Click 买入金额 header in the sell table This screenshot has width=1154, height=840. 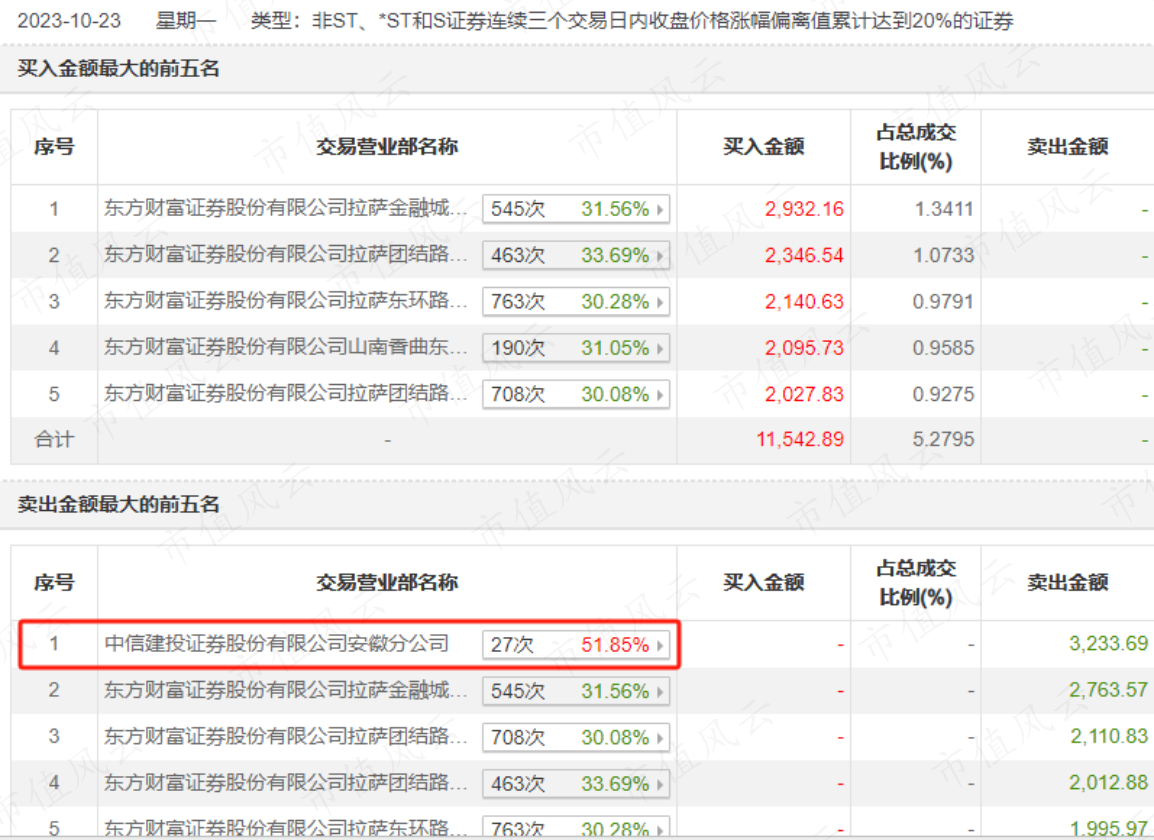point(764,582)
